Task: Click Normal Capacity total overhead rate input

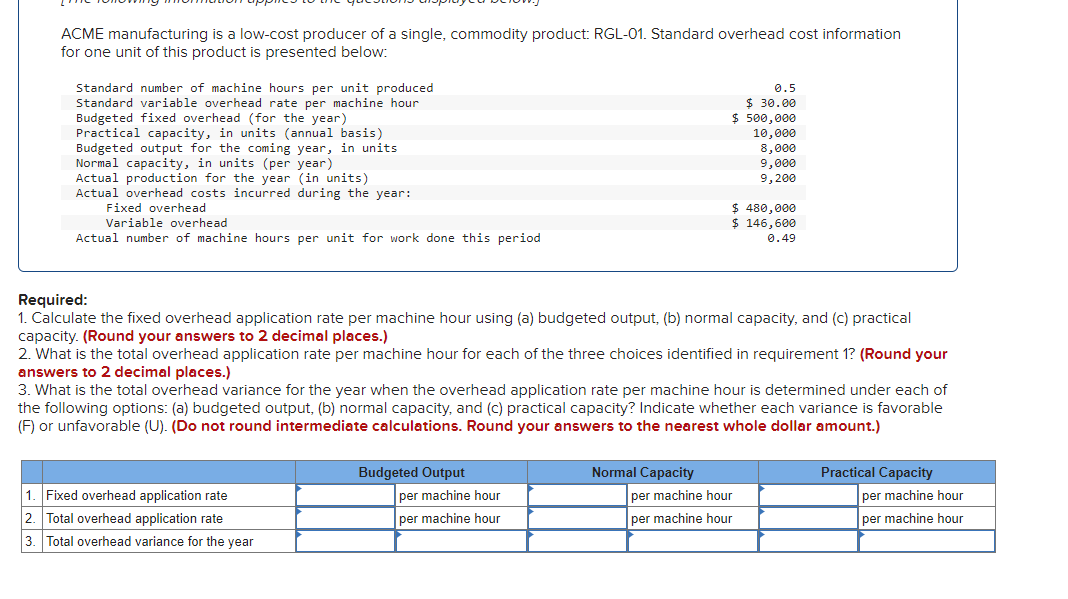Action: [578, 518]
